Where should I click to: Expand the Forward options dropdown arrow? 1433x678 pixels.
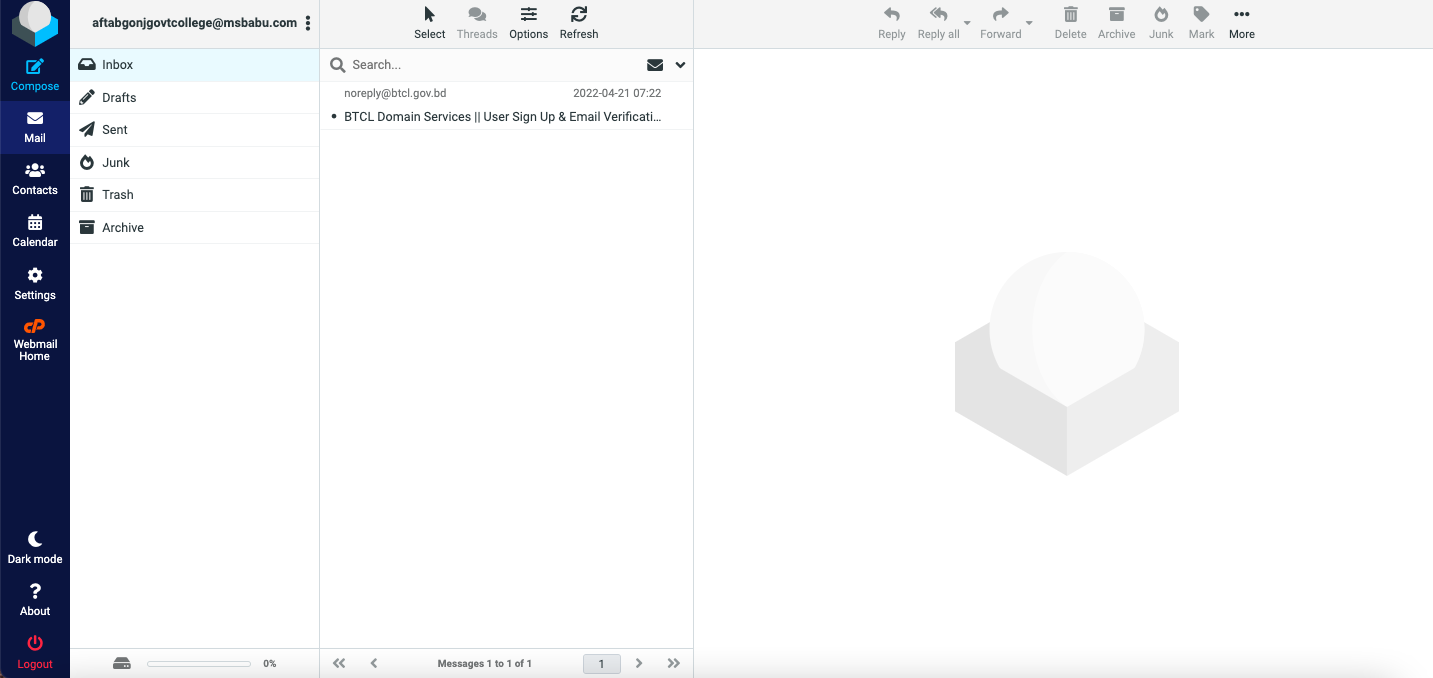(x=1029, y=23)
